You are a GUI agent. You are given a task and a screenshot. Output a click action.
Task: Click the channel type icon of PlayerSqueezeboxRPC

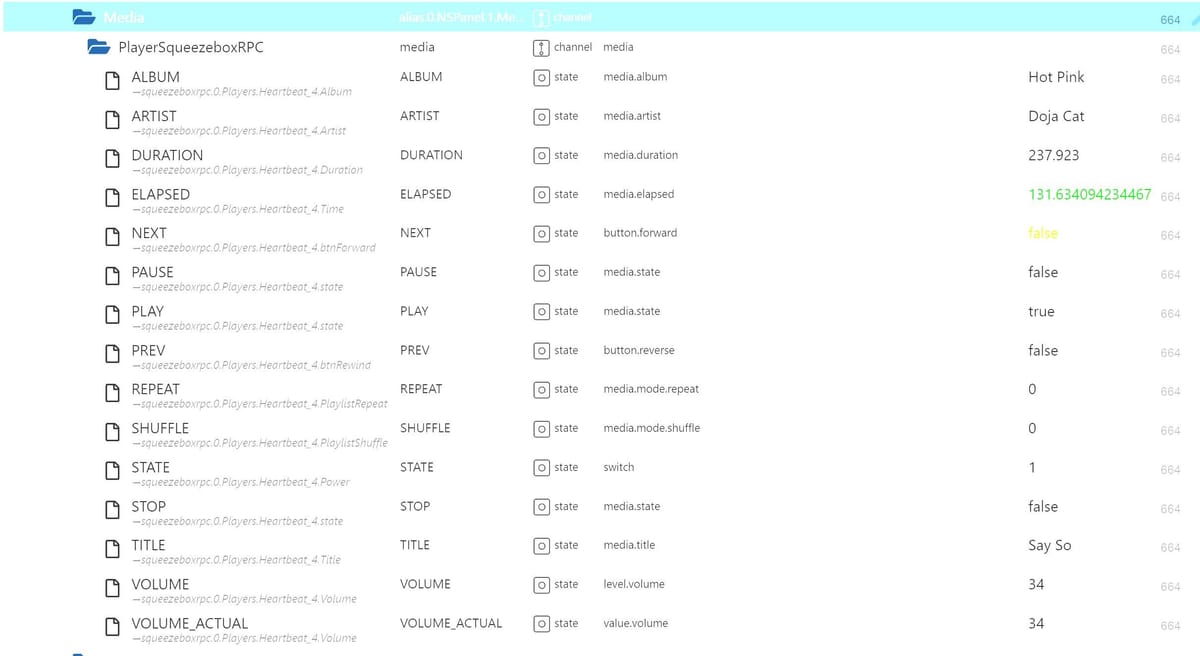tap(541, 47)
